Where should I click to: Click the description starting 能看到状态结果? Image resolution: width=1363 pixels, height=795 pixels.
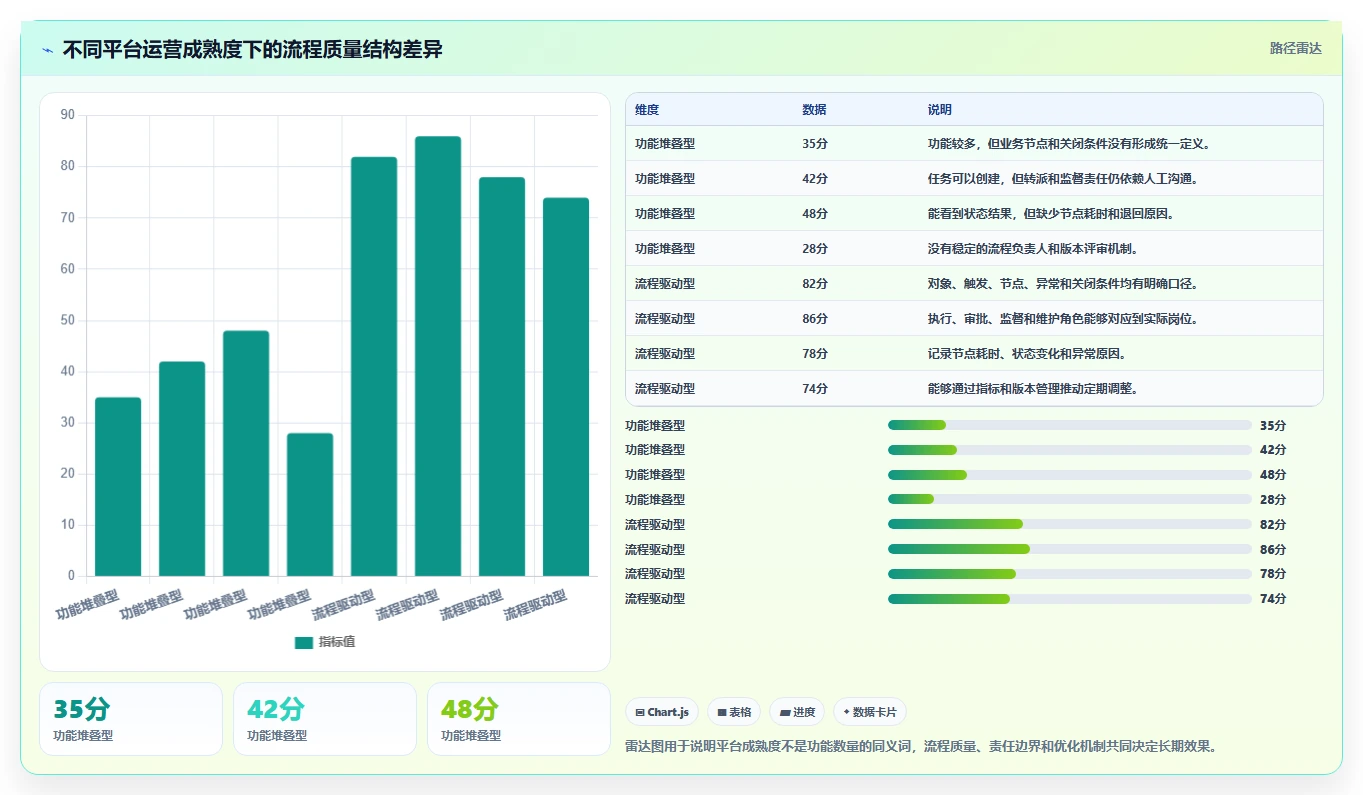1051,214
